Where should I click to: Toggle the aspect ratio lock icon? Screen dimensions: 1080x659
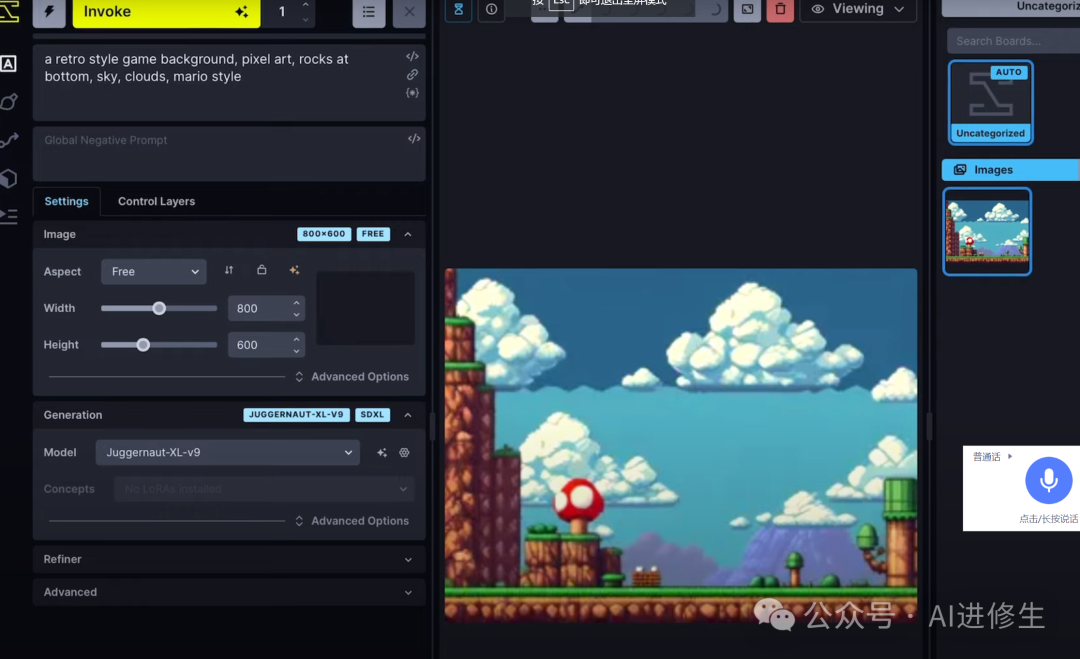(x=262, y=270)
